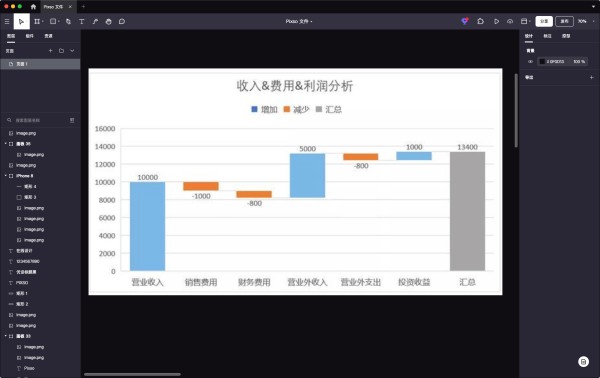Switch to the 标注 annotation tab
Screen dimensions: 600x378
click(x=548, y=36)
